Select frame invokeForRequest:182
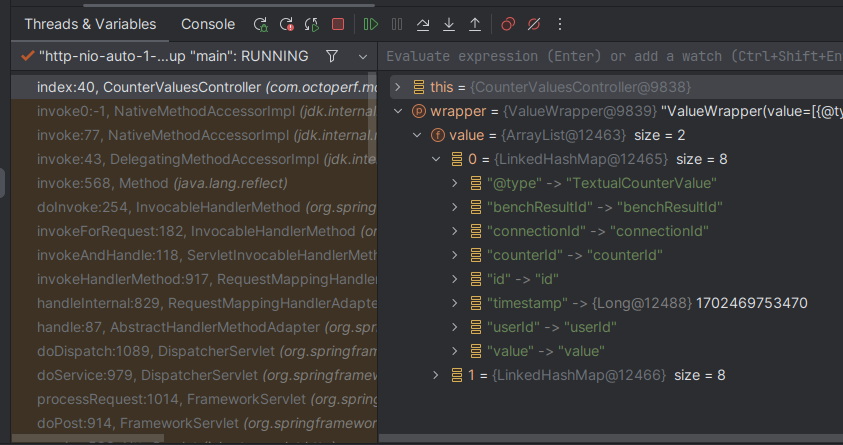Image resolution: width=843 pixels, height=445 pixels. coord(194,231)
